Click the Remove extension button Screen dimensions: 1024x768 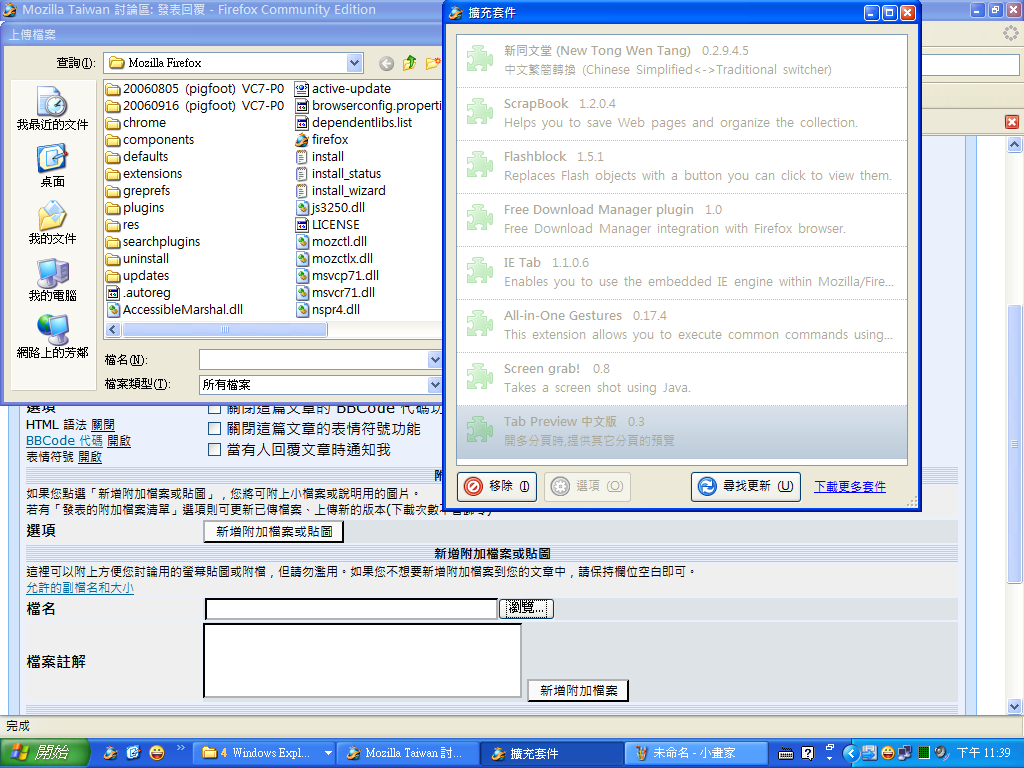point(497,487)
